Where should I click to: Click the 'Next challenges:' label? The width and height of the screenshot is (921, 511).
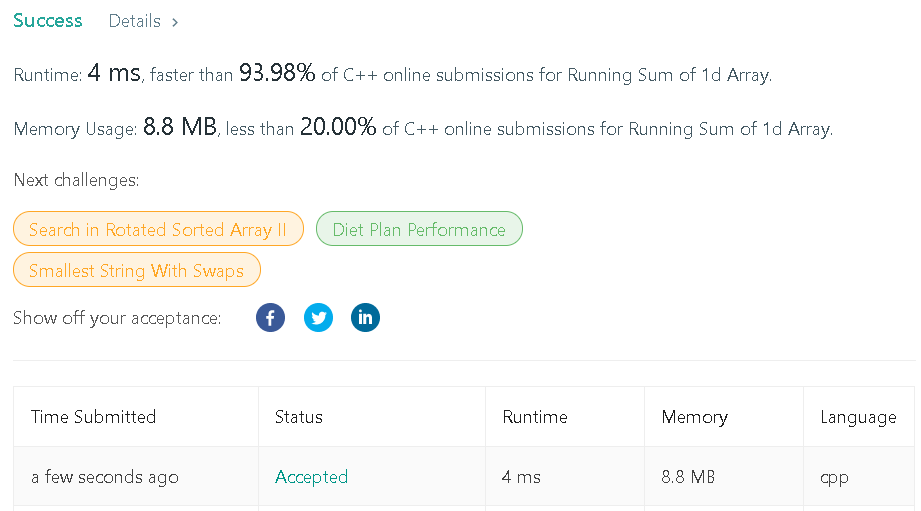tap(76, 180)
